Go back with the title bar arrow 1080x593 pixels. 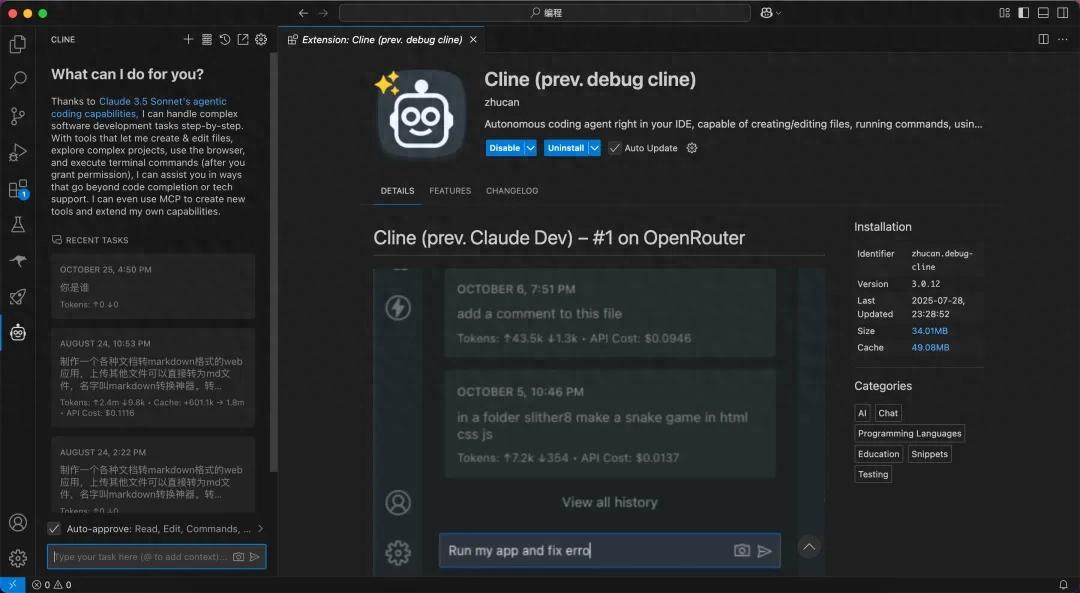pos(303,12)
